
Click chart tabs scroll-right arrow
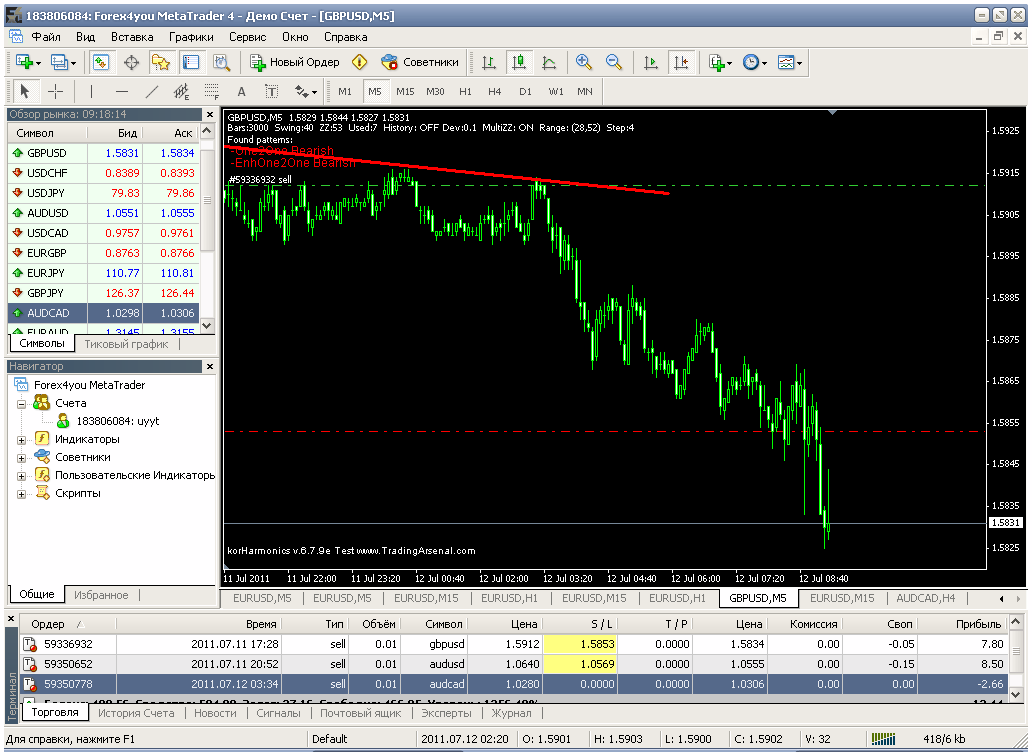coord(1019,599)
